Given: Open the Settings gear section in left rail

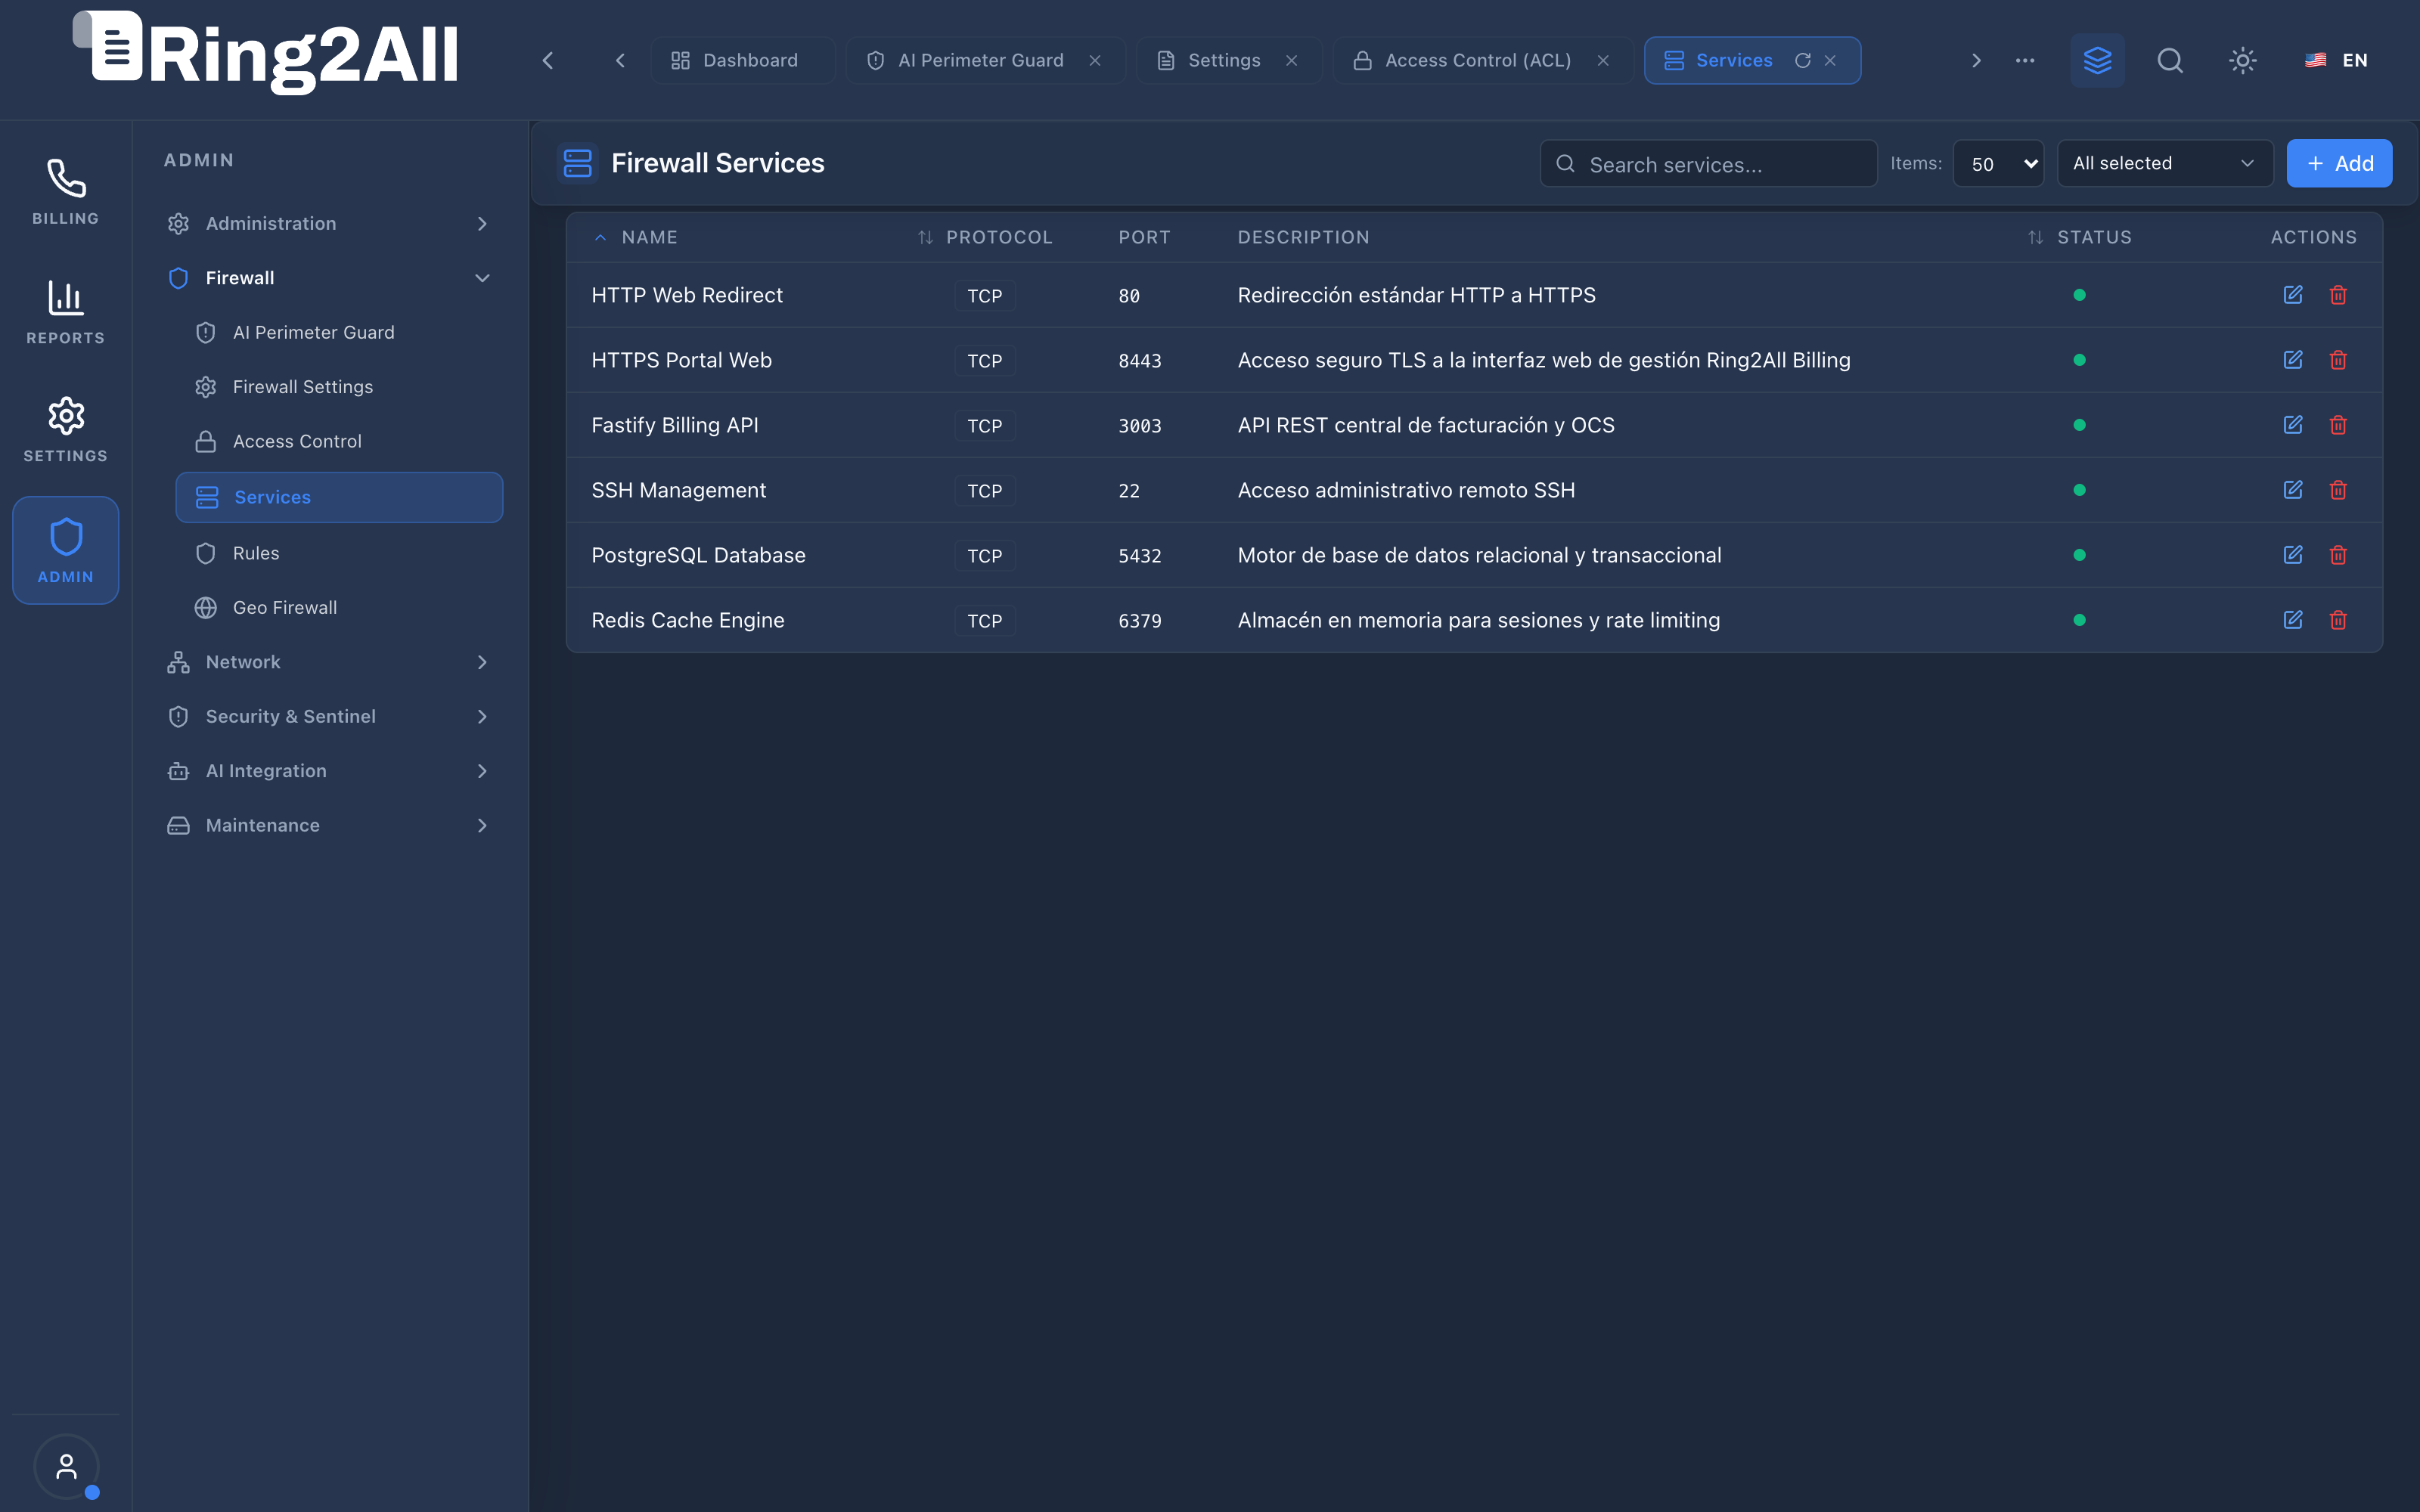Looking at the screenshot, I should click(65, 429).
